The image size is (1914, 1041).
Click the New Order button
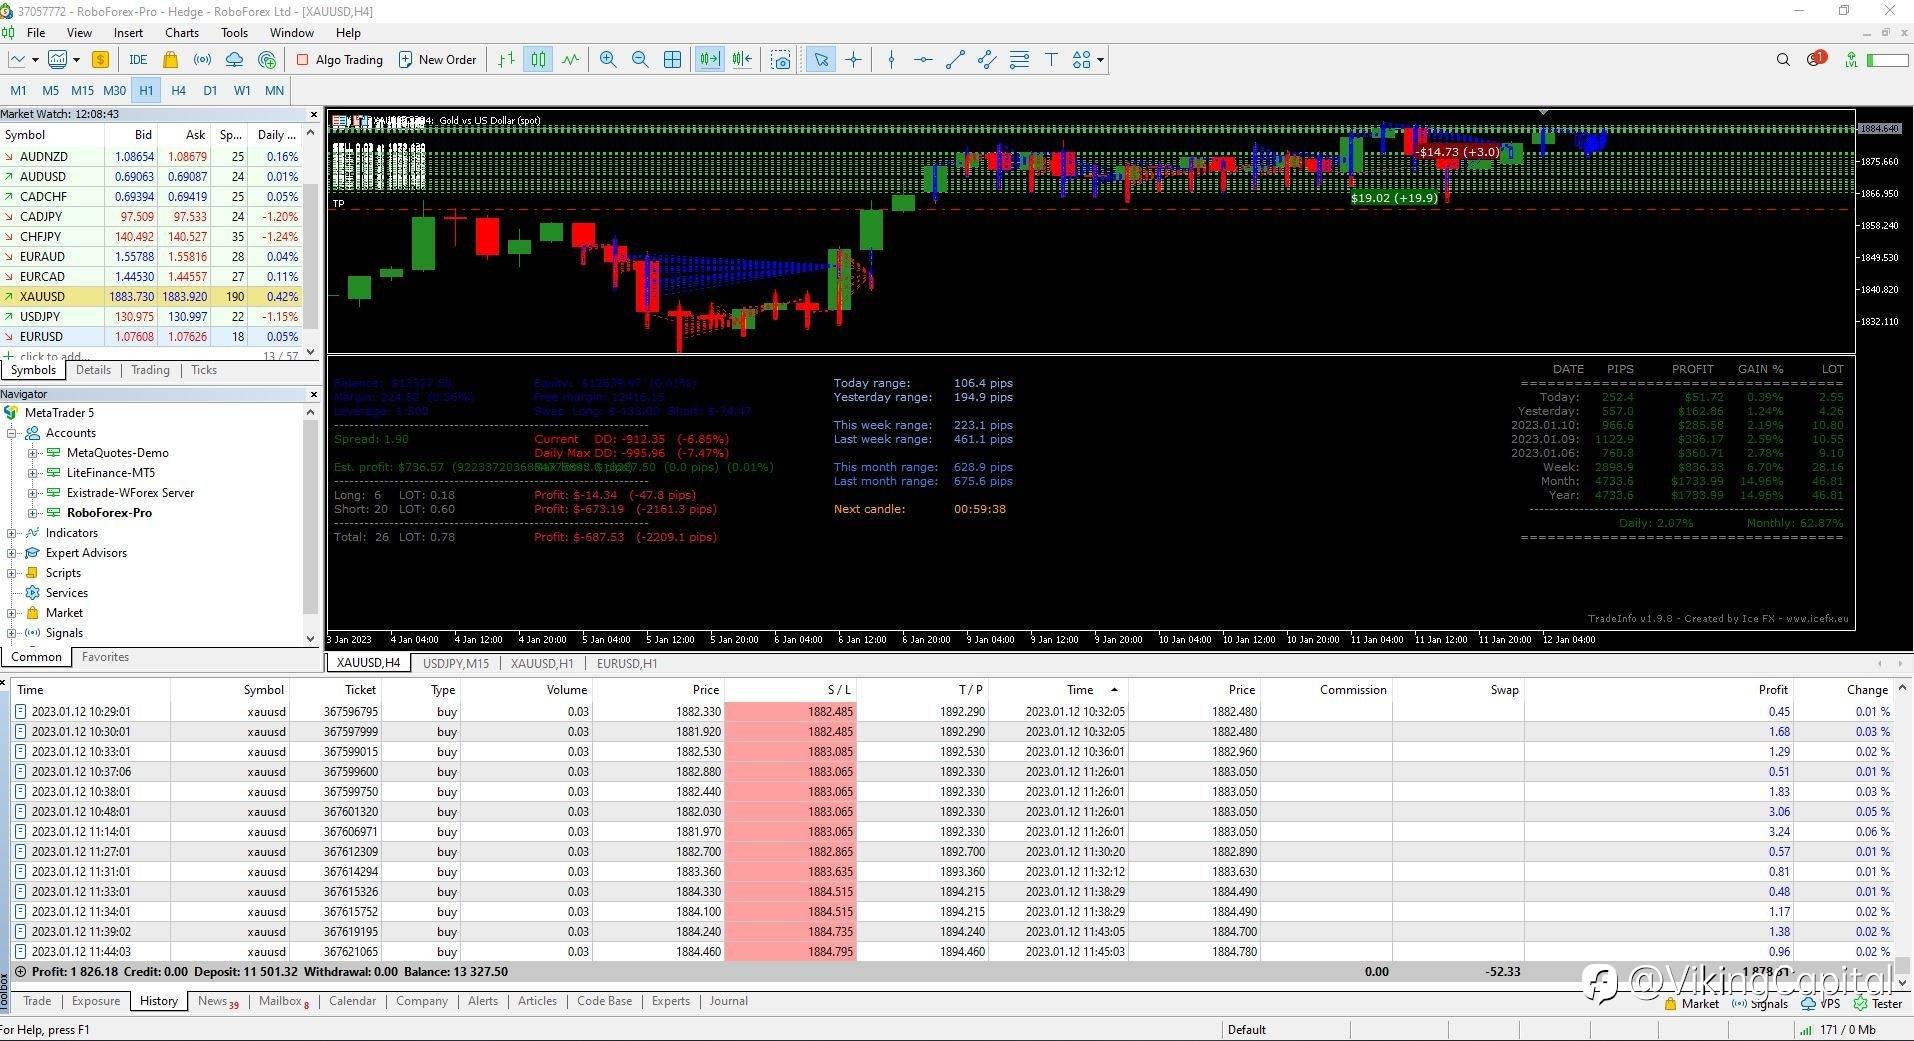click(x=438, y=60)
